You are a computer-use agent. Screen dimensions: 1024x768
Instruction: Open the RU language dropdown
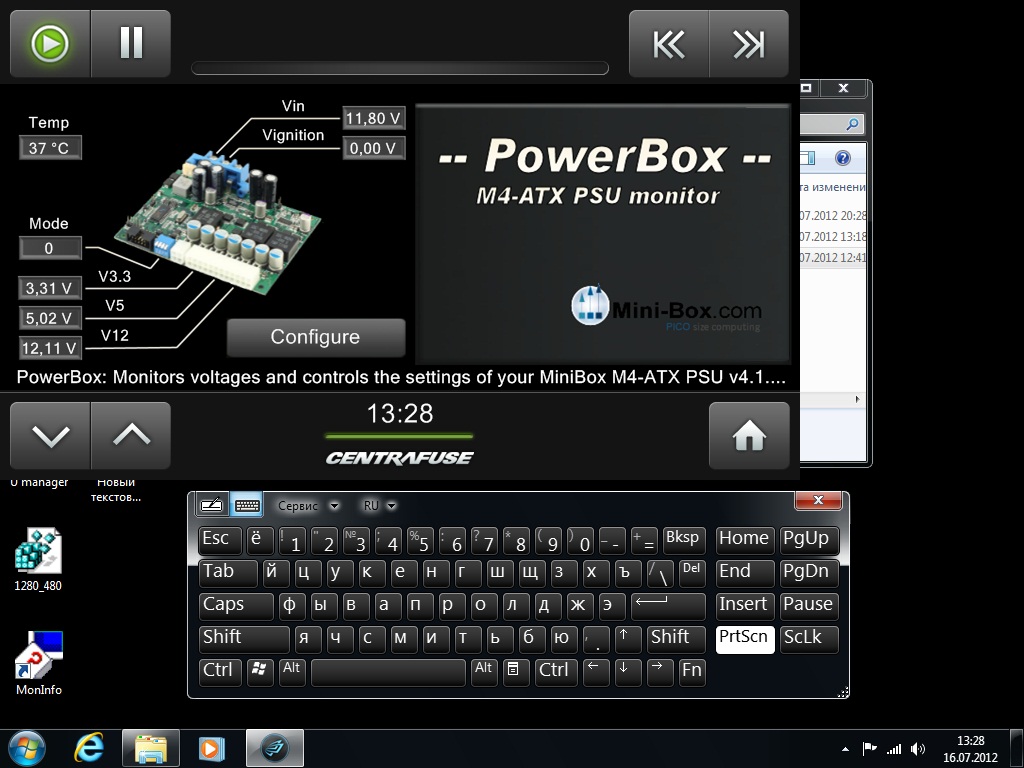[380, 506]
